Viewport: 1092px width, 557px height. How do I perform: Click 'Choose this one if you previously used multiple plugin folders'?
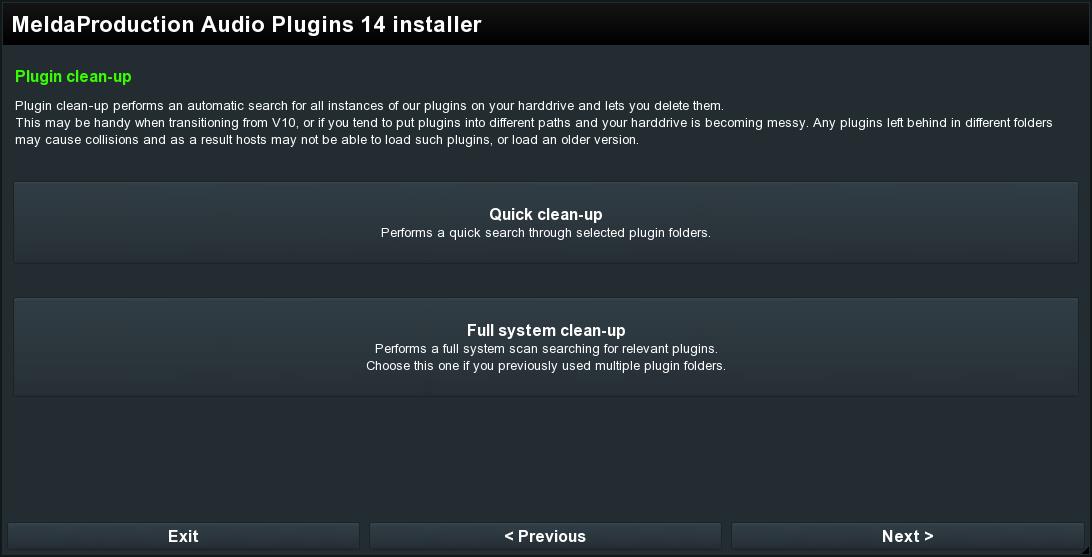coord(546,366)
